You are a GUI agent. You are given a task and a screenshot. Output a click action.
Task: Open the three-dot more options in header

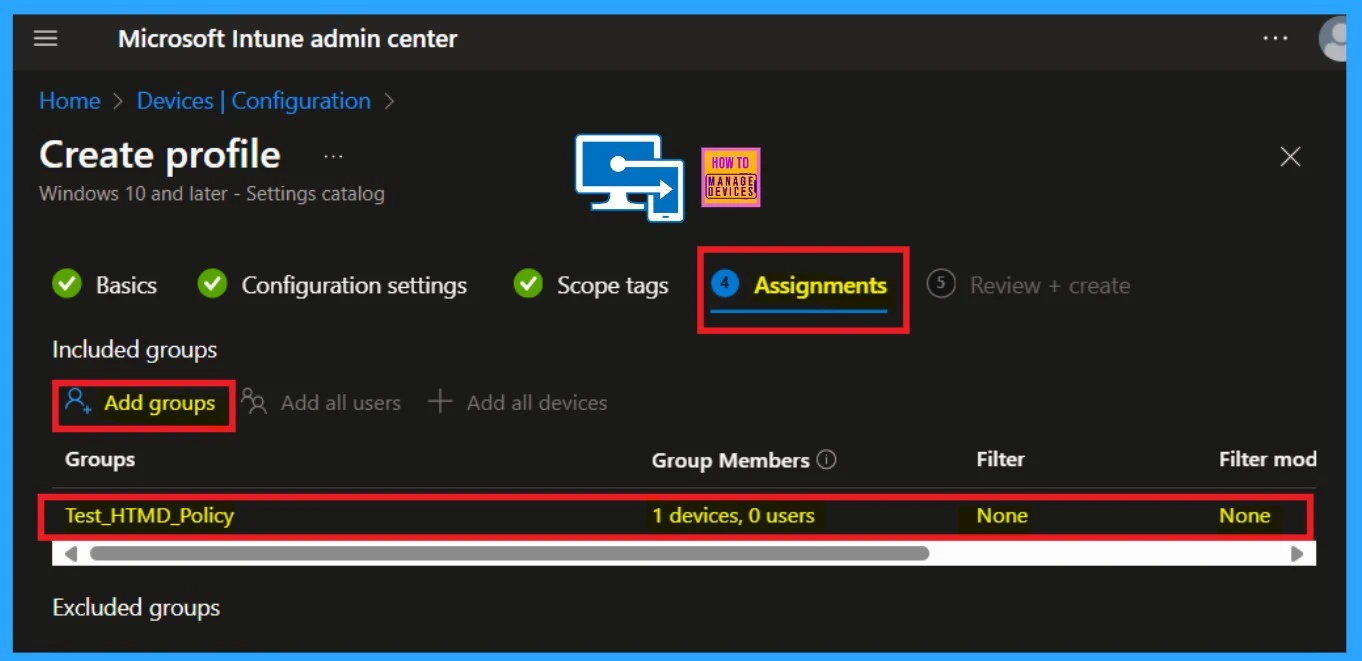1275,38
